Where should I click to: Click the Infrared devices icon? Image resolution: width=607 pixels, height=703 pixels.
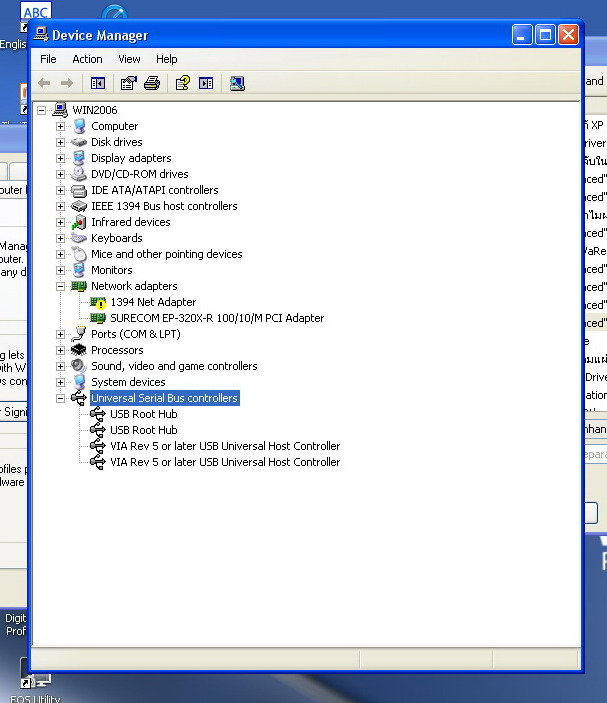point(79,222)
